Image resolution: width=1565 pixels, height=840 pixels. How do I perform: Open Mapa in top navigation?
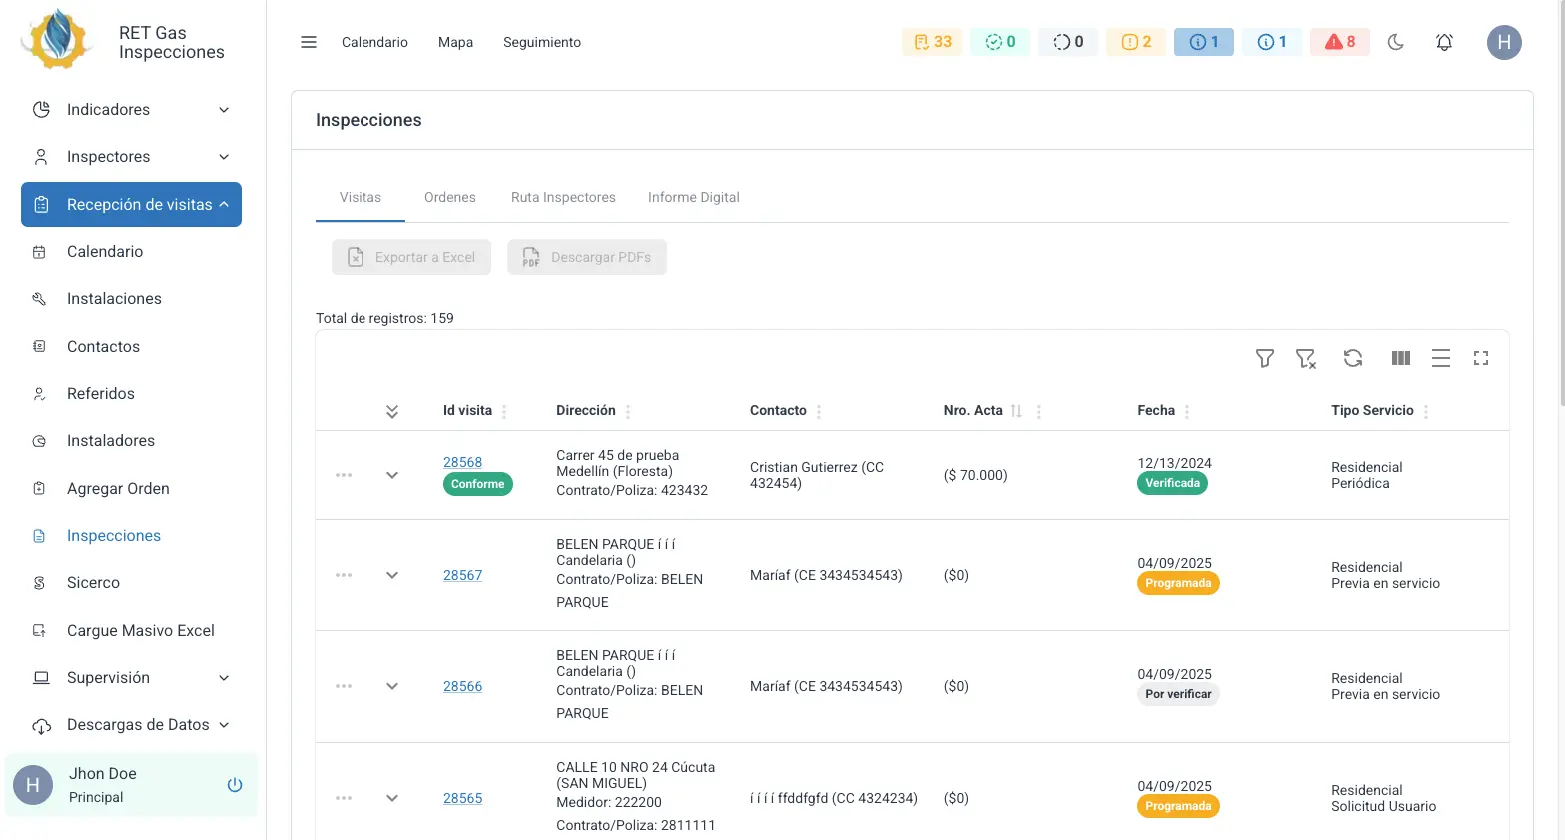pyautogui.click(x=455, y=42)
